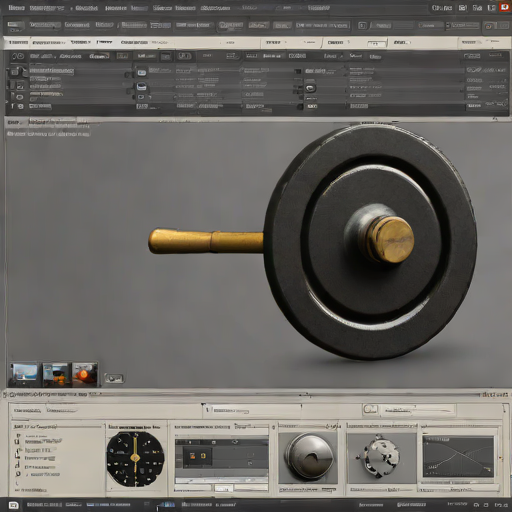
Task: Open the curve graph preview thumbnail
Action: tap(458, 456)
